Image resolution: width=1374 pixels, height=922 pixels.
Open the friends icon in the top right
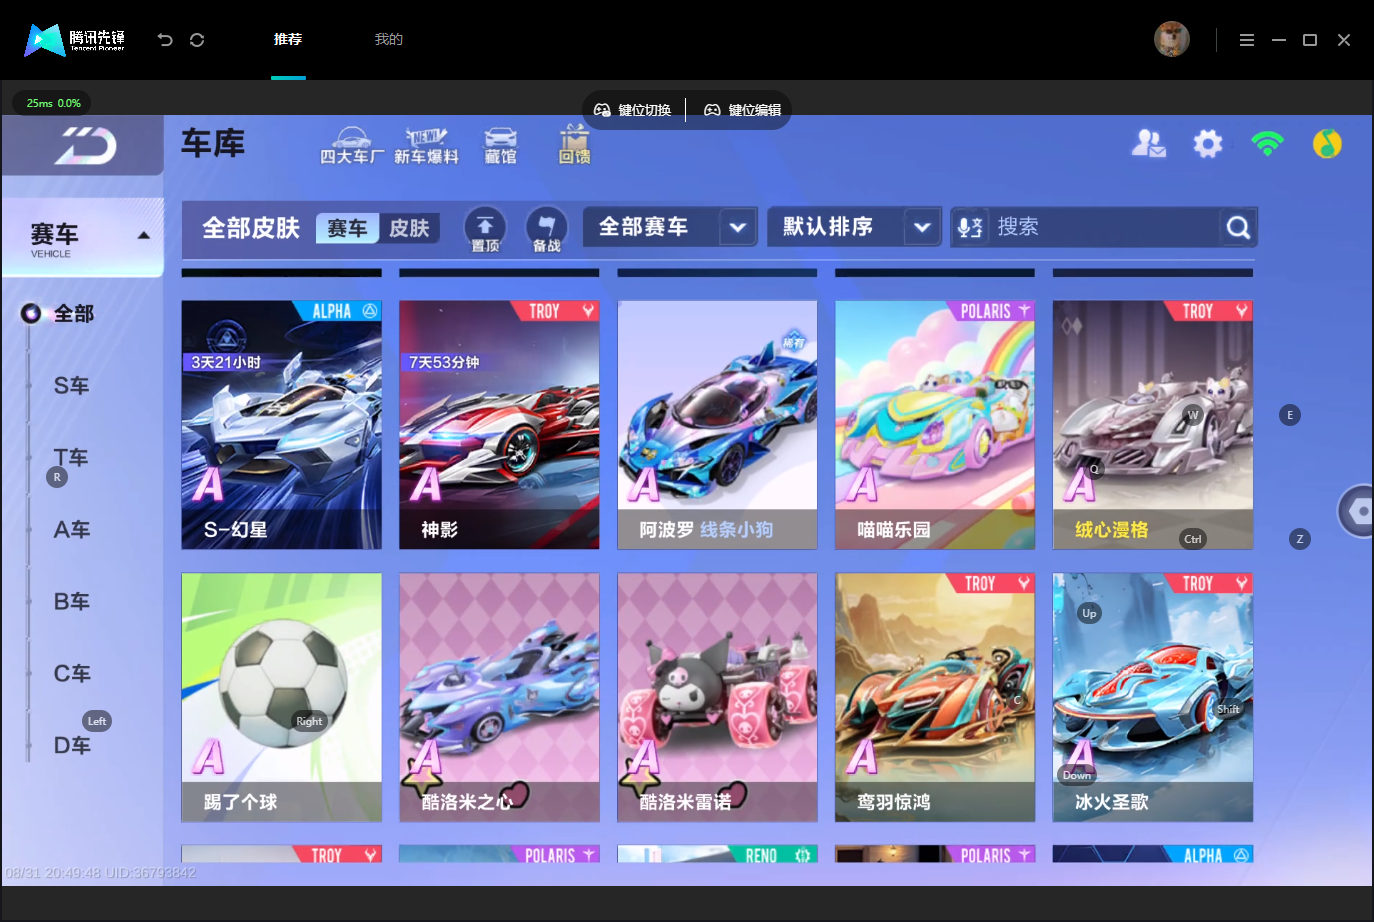click(x=1148, y=144)
